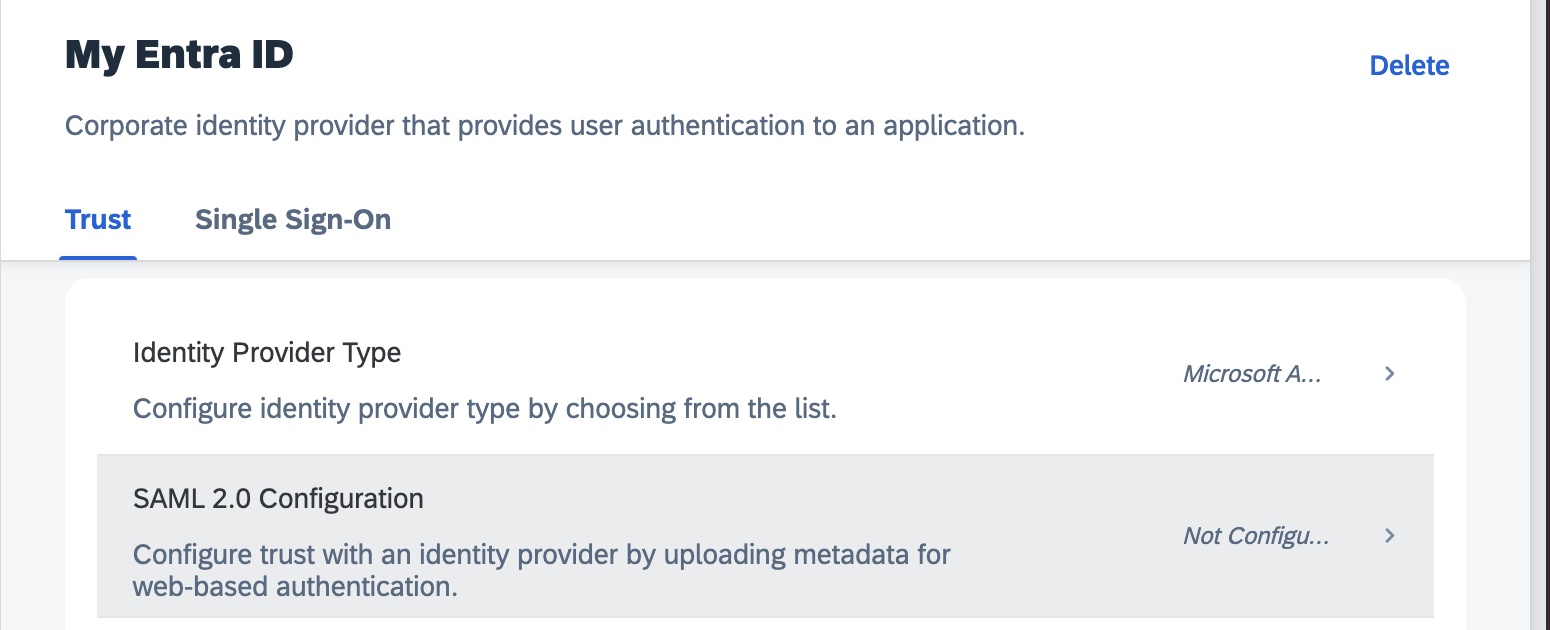Select the SAML 2.0 Configuration title
The width and height of the screenshot is (1550, 630).
(278, 498)
